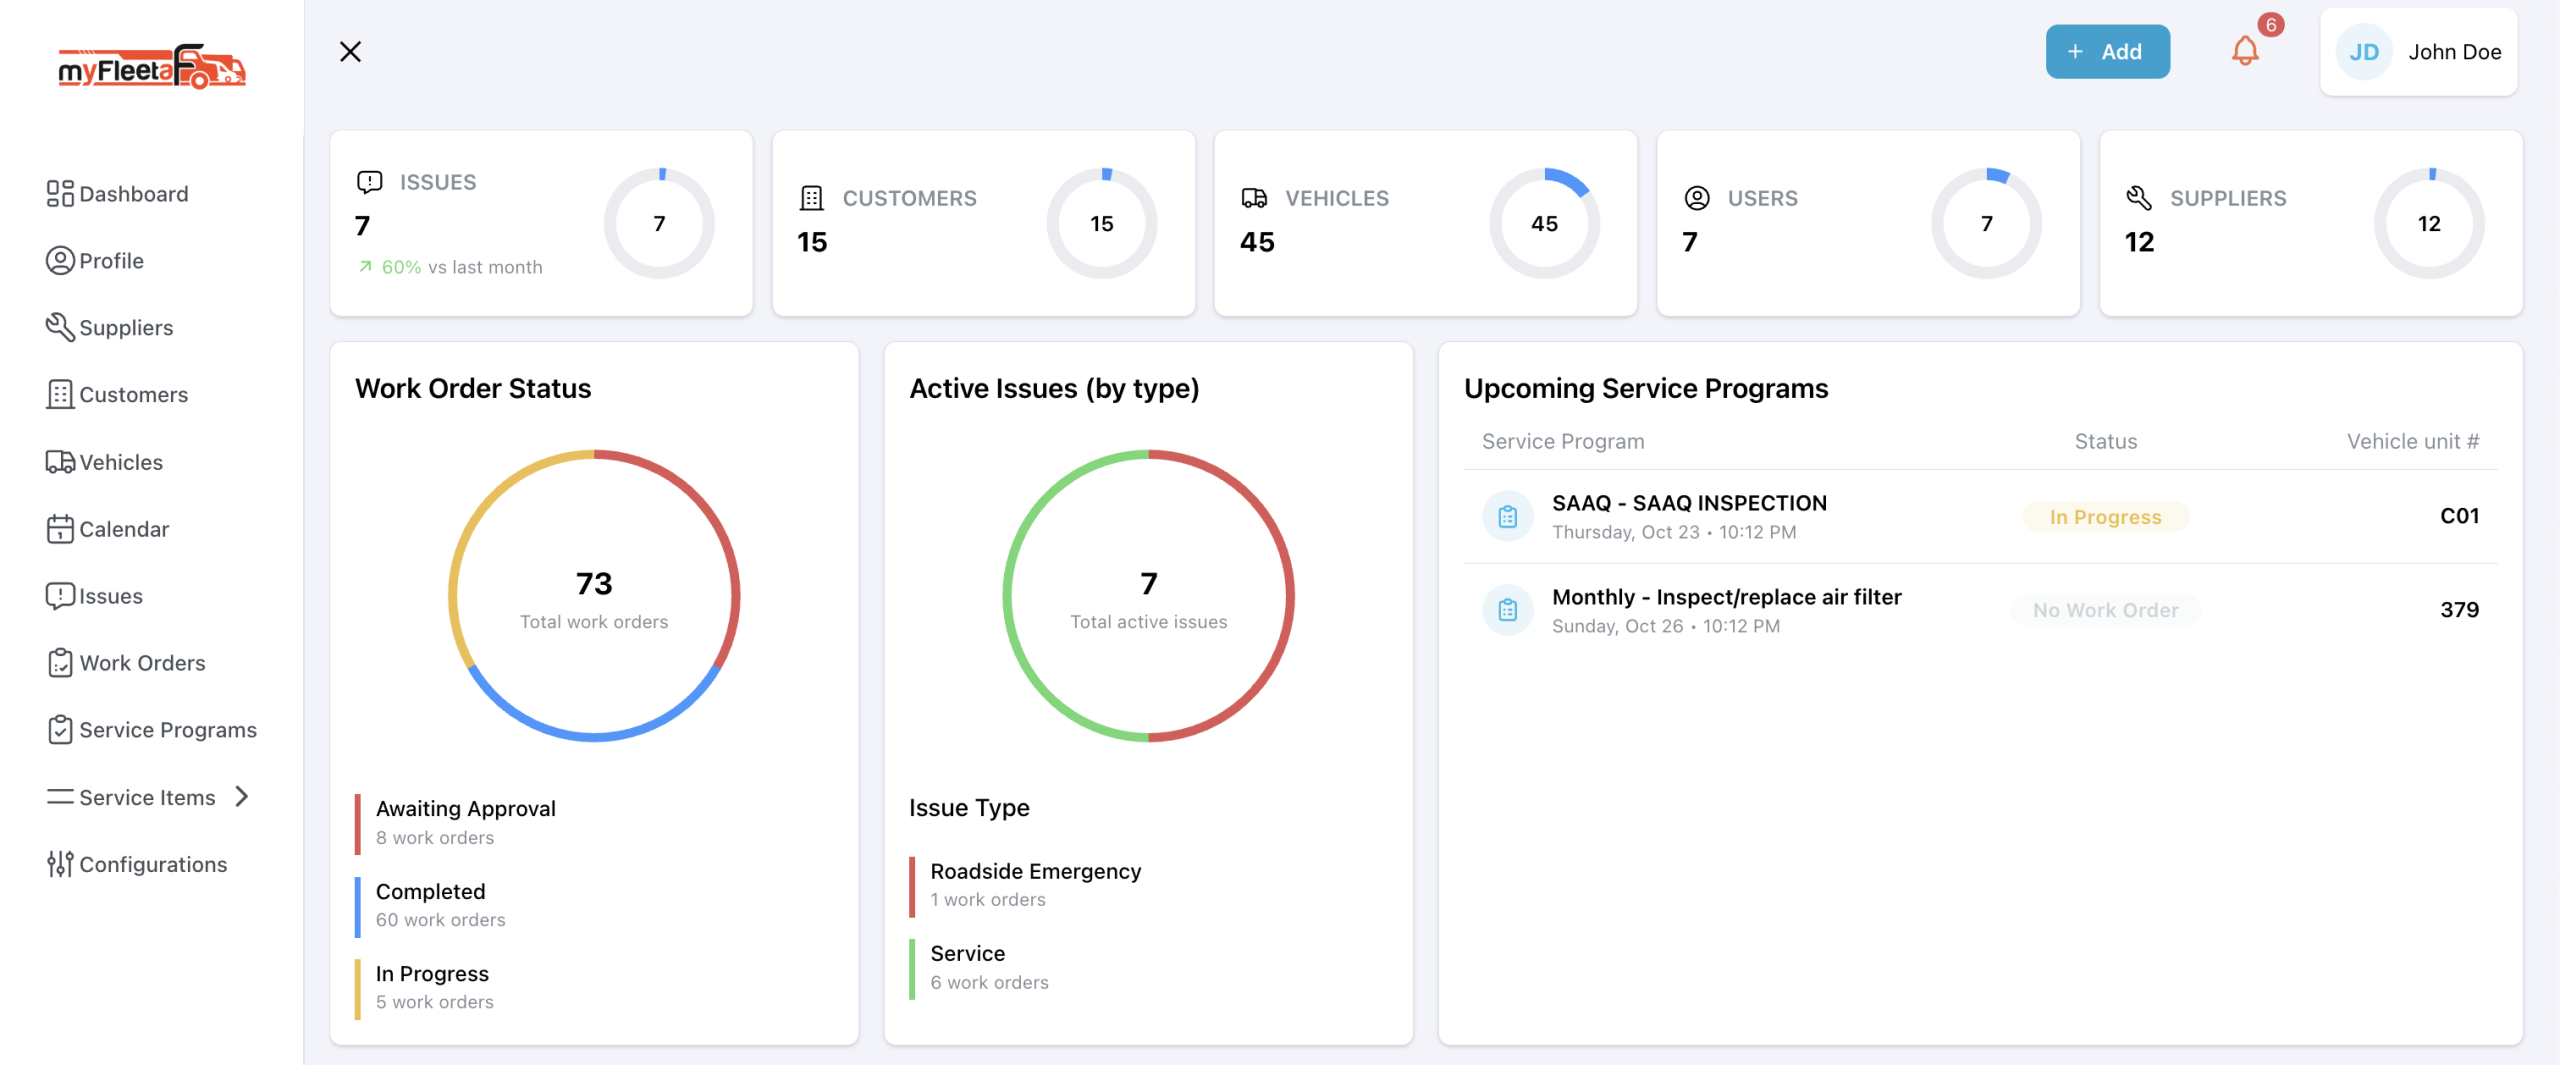Click the No Work Order status badge
Viewport: 2560px width, 1065px height.
(2105, 610)
